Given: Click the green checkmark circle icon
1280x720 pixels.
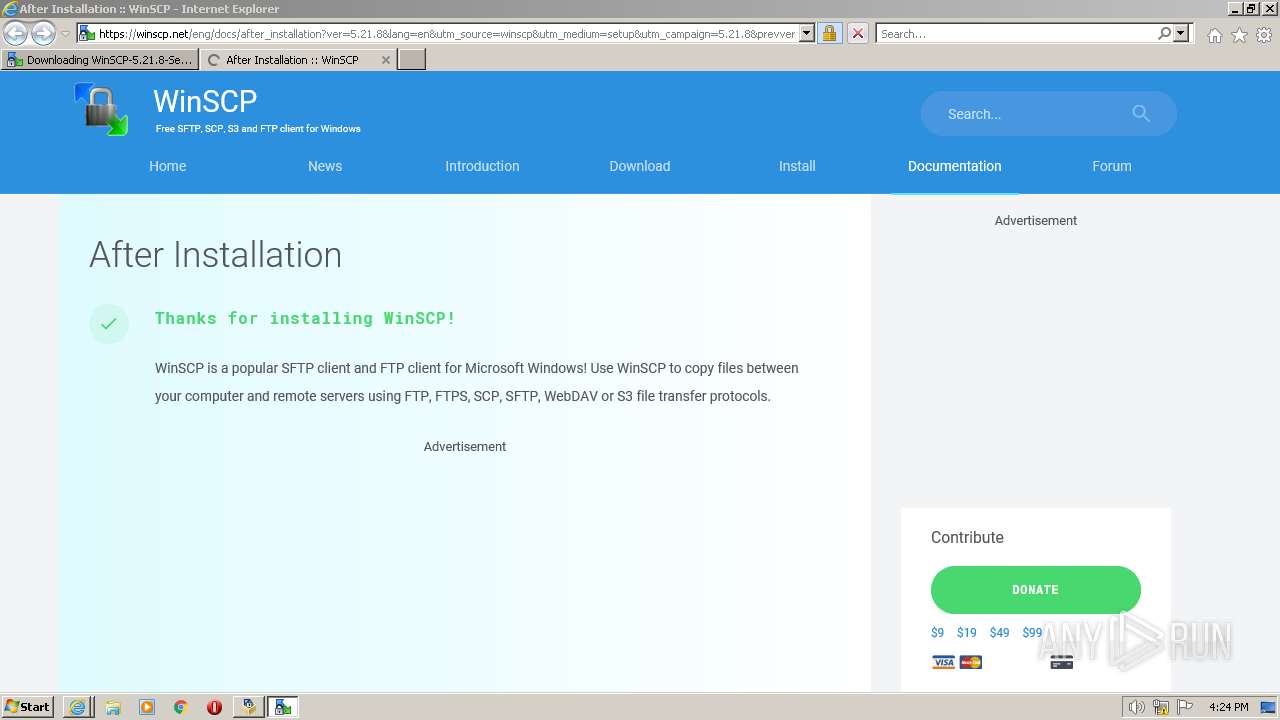Looking at the screenshot, I should tap(109, 323).
